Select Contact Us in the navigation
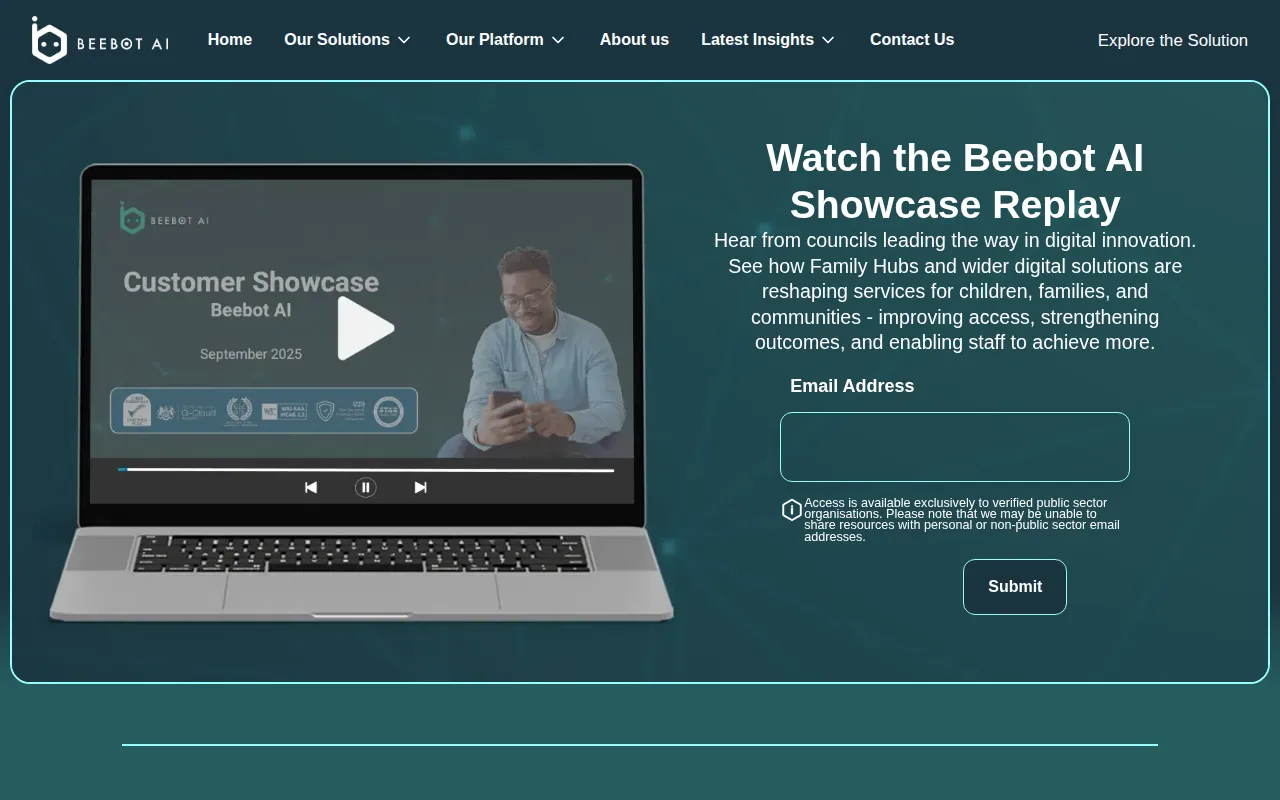Screen dimensions: 1280x800 tap(912, 40)
